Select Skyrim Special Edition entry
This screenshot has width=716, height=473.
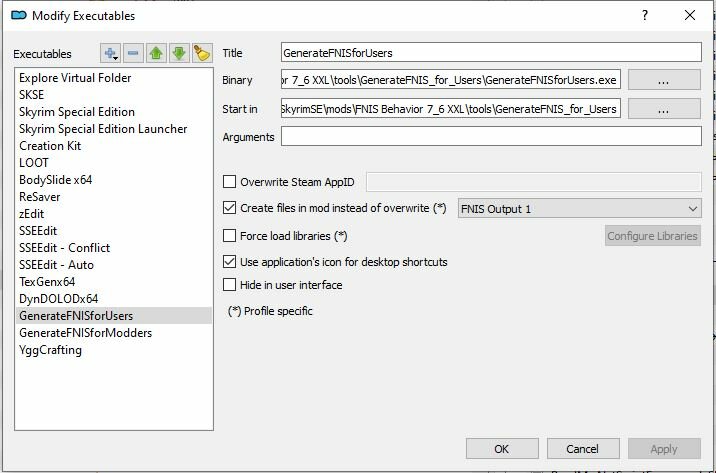click(114, 112)
